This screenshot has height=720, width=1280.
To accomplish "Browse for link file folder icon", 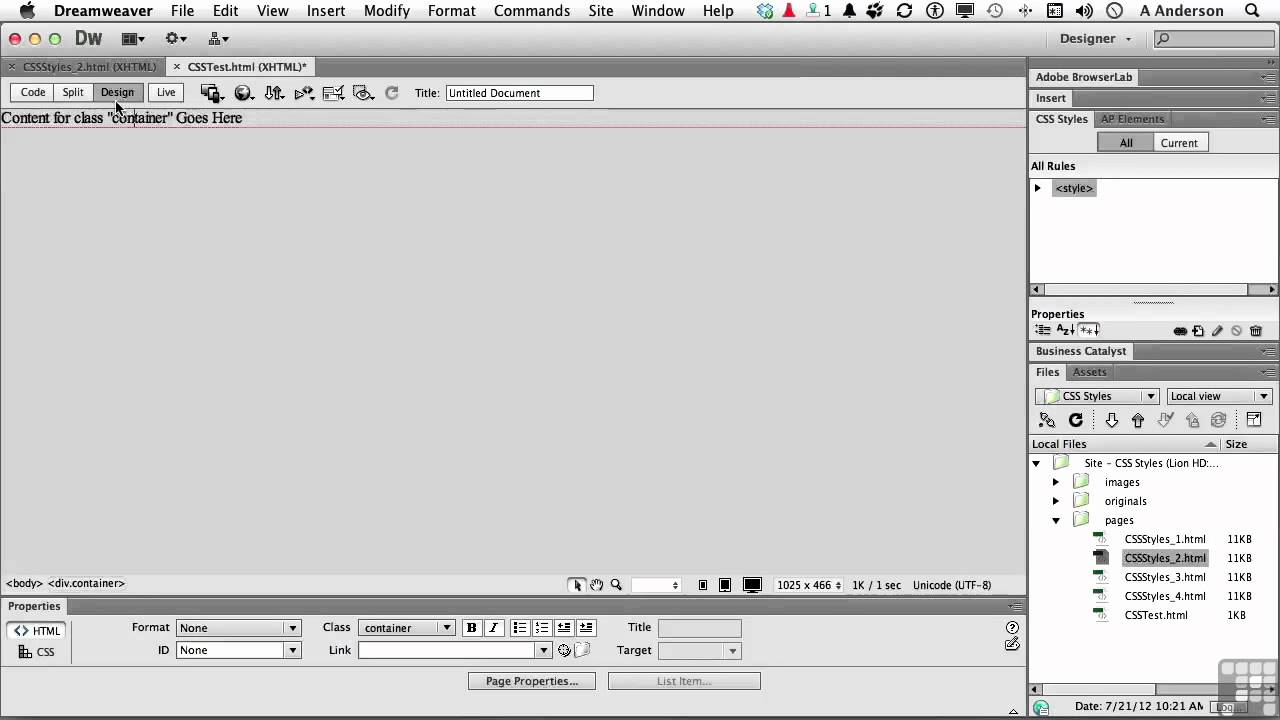I will coord(583,650).
